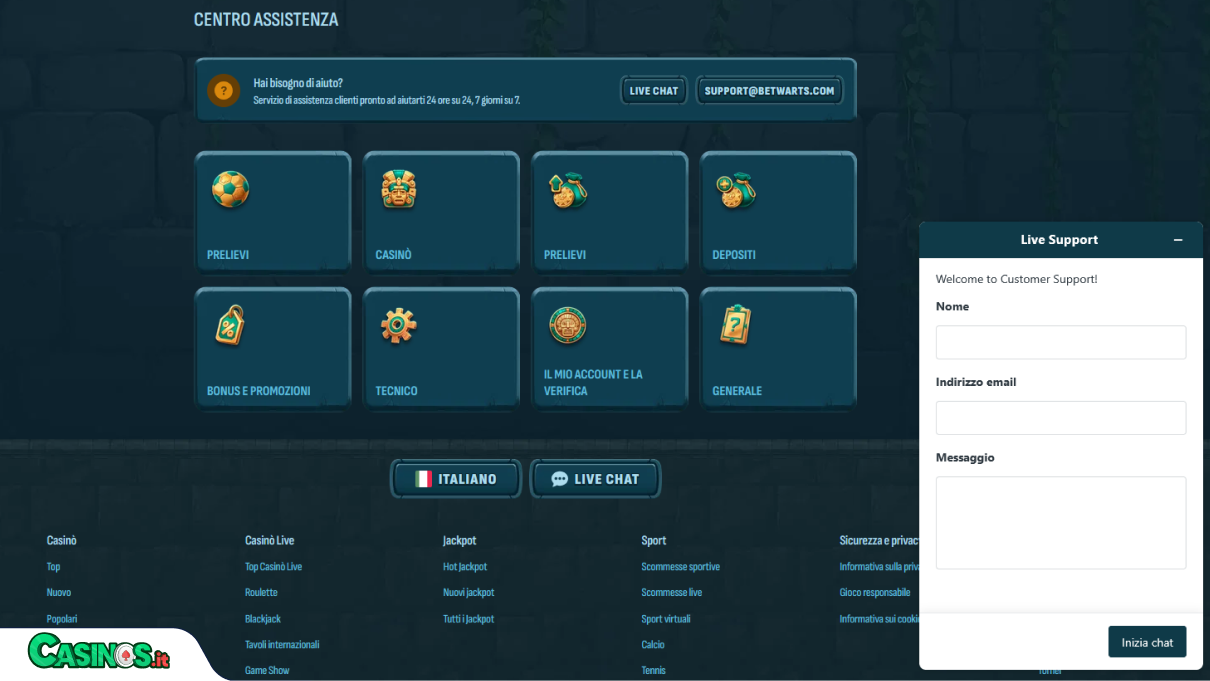The image size is (1210, 681).
Task: Click the Casinò Live footer heading
Action: (x=269, y=540)
